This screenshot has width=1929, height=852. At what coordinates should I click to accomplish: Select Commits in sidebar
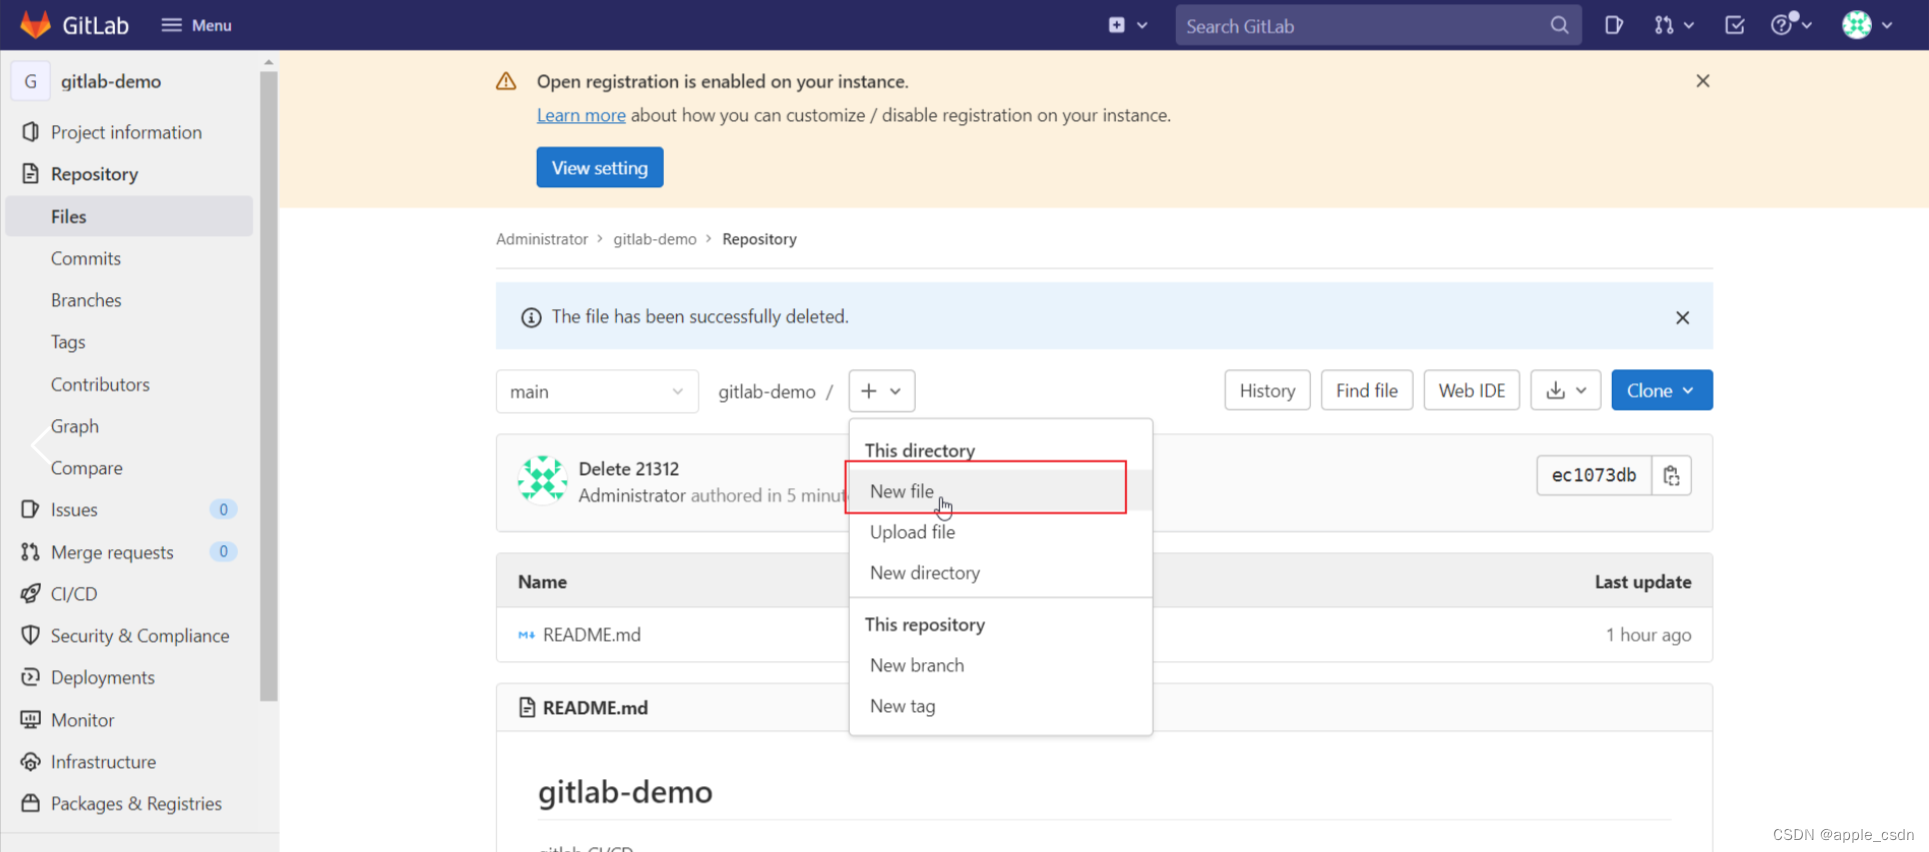(86, 258)
